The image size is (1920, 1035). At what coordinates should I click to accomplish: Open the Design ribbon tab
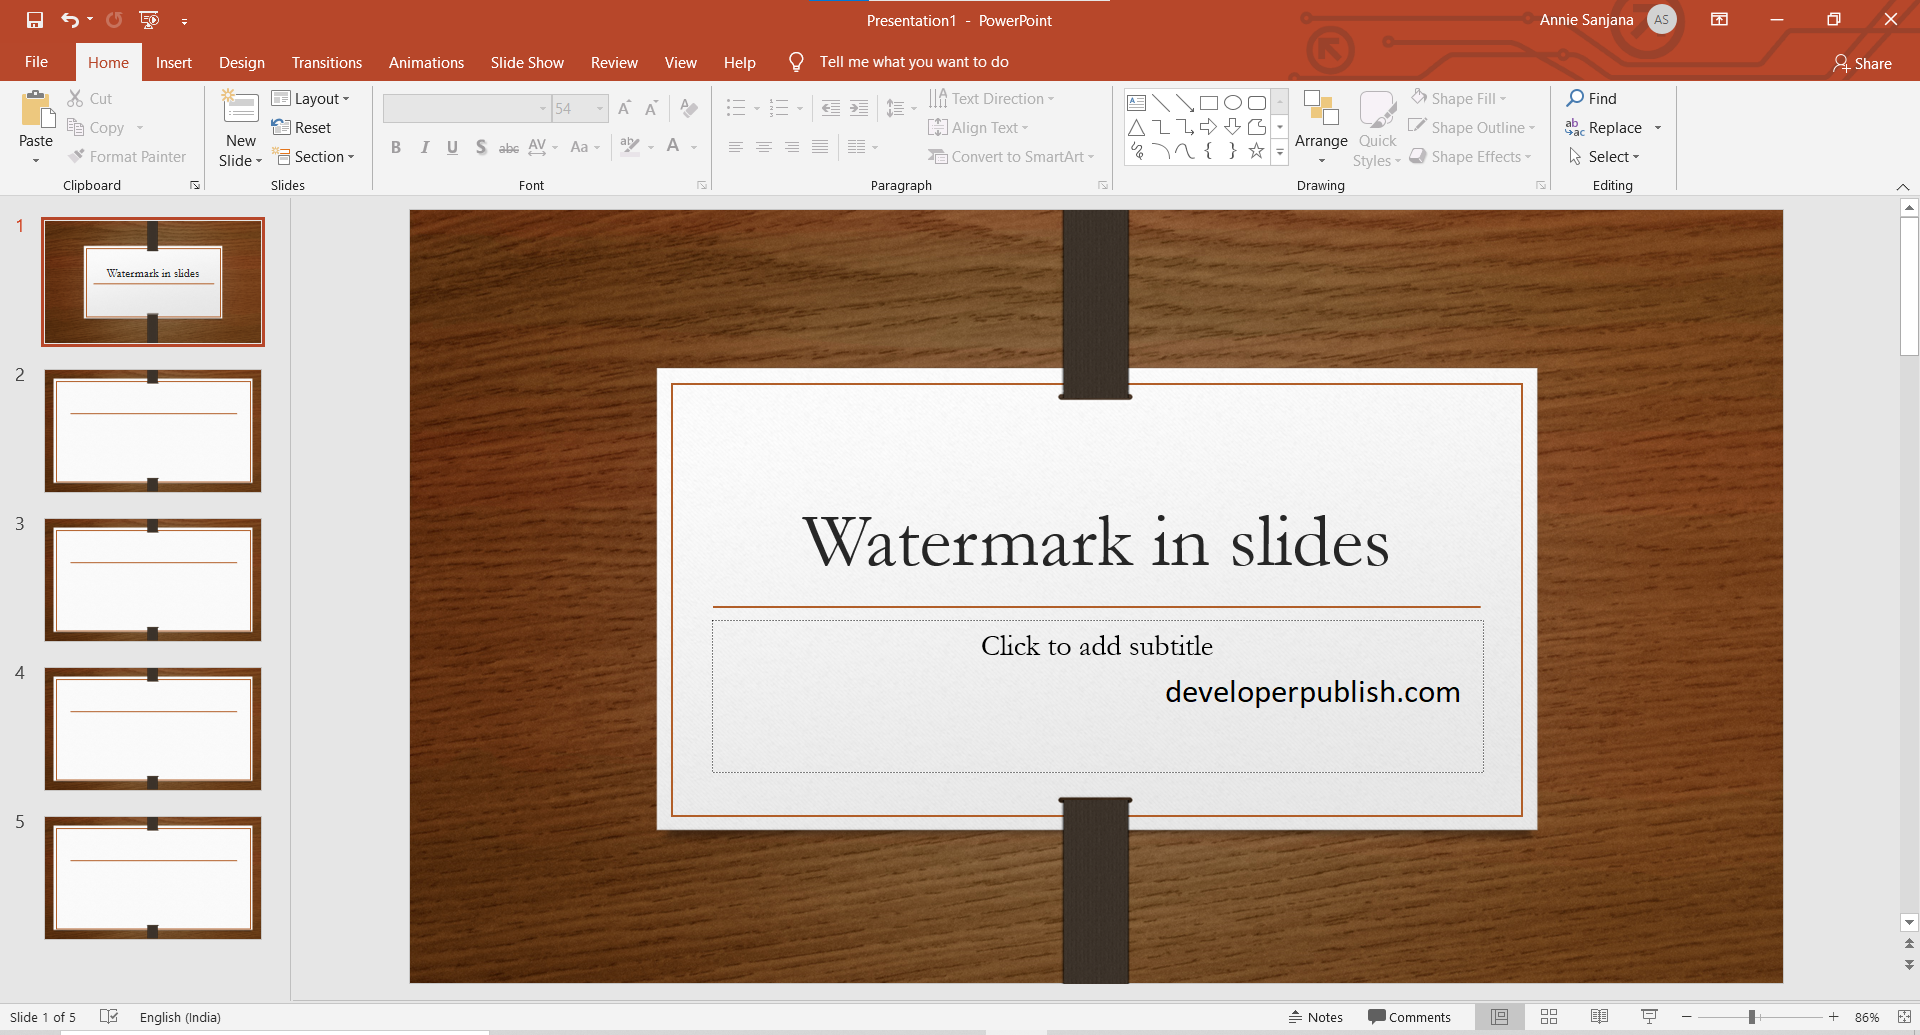pos(241,62)
